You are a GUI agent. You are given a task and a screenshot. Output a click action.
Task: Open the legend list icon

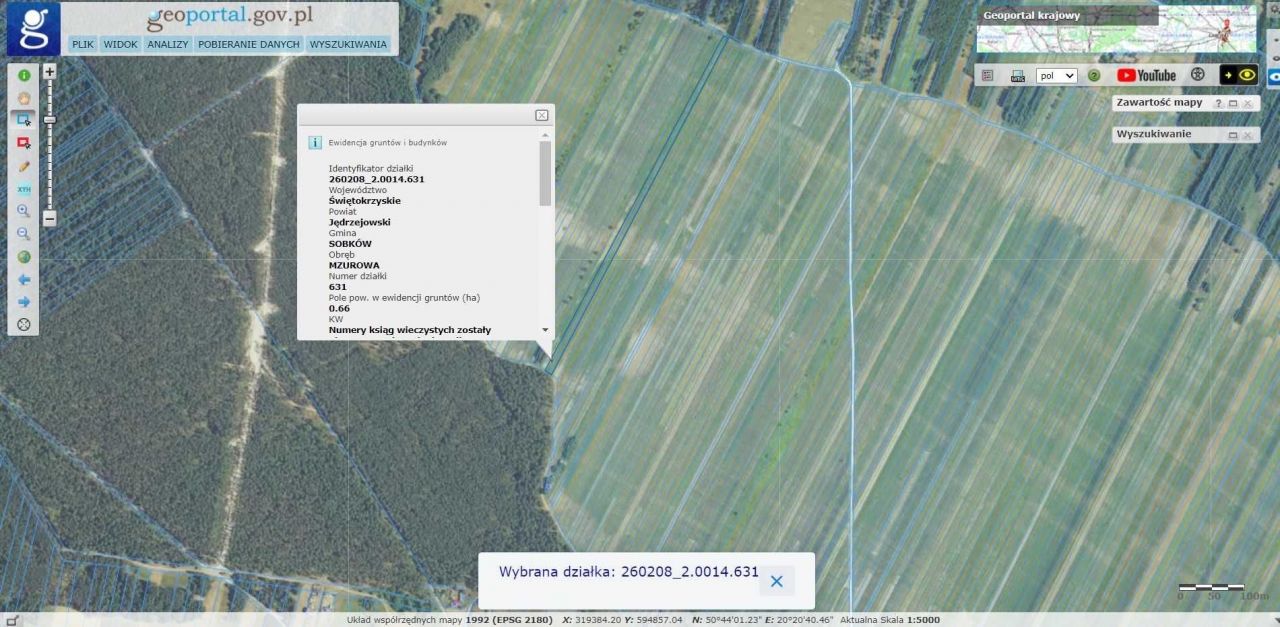coord(987,75)
